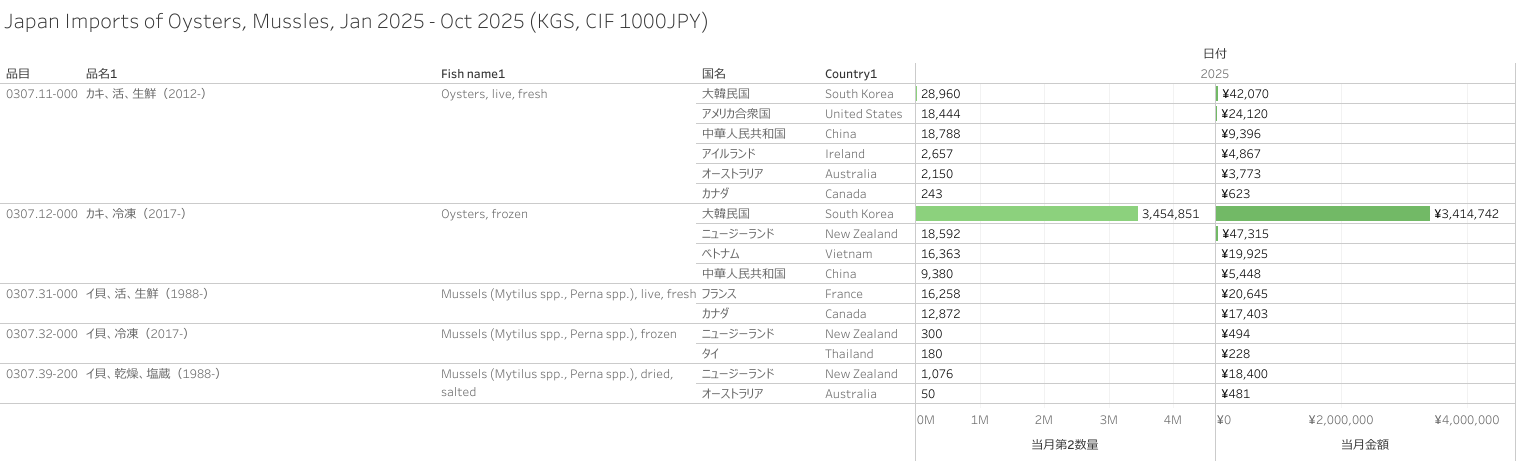Select item code 0307.31-000
The height and width of the screenshot is (461, 1517).
[x=41, y=294]
